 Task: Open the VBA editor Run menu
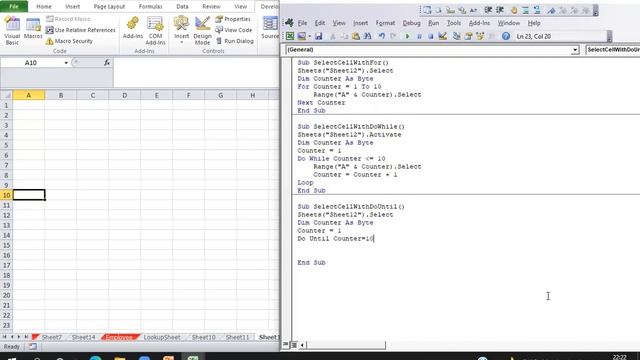click(433, 23)
